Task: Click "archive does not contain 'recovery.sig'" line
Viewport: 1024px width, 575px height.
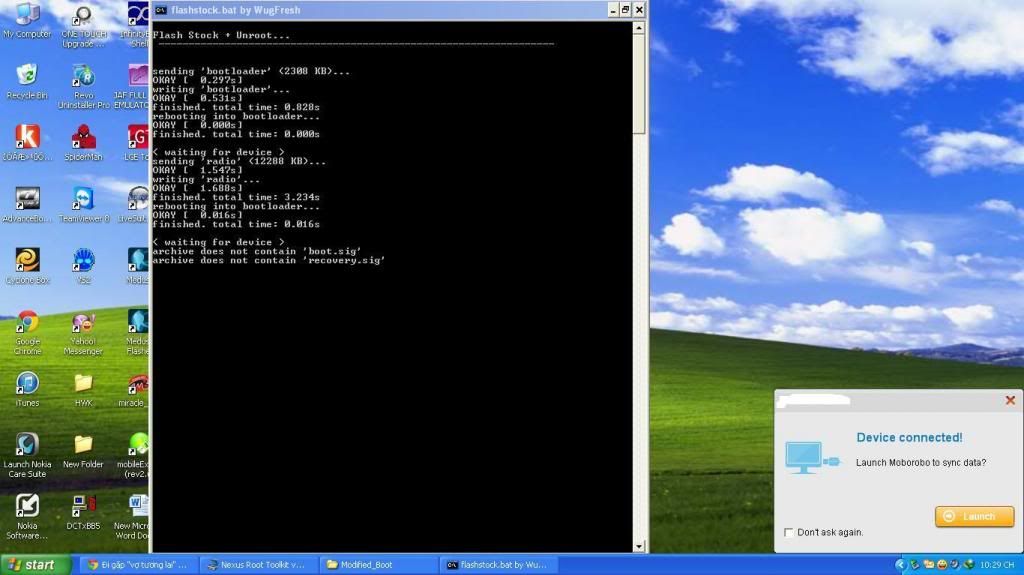Action: pyautogui.click(x=268, y=260)
